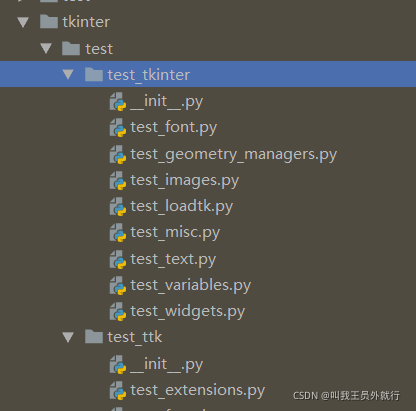Select test_text.py in the tree

(173, 260)
